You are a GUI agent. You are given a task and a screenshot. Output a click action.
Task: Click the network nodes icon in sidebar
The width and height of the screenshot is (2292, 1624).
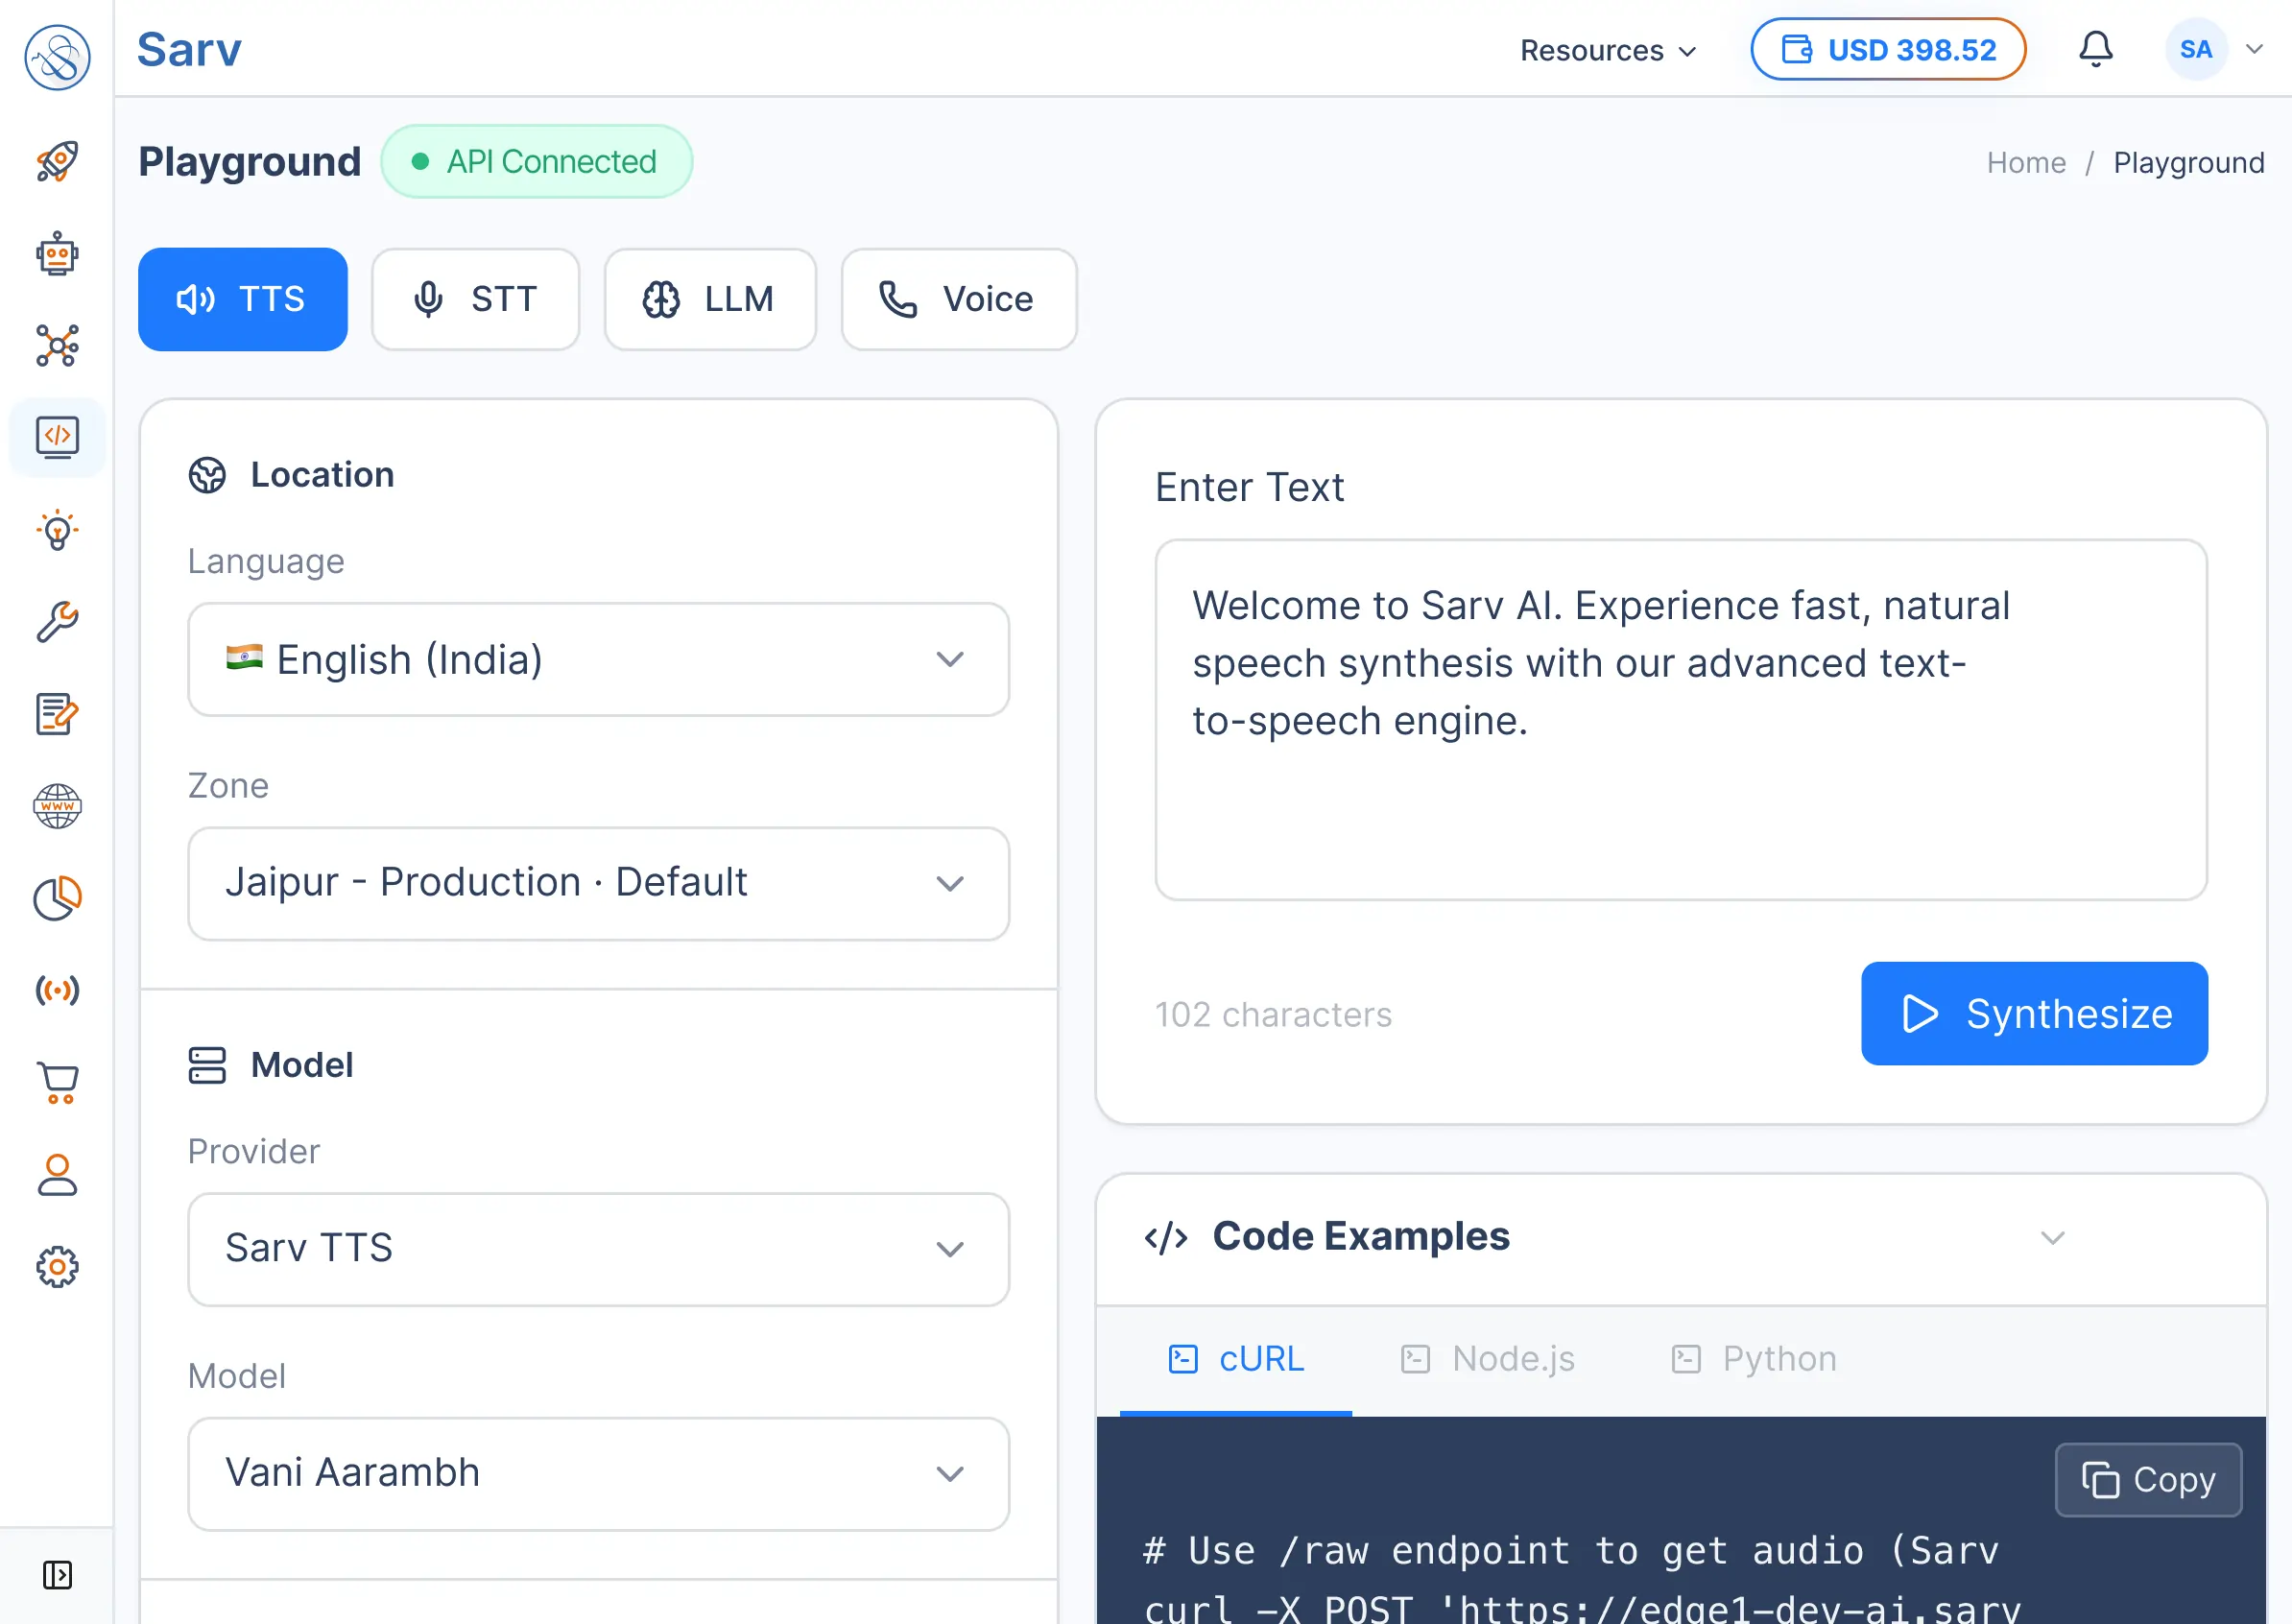pos(57,345)
